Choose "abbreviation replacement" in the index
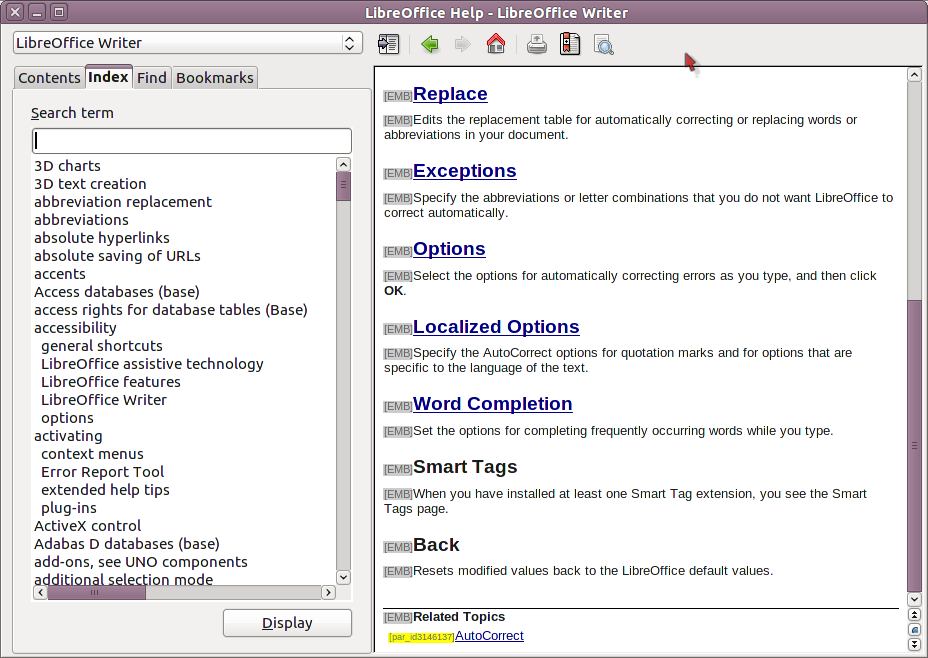 click(123, 202)
